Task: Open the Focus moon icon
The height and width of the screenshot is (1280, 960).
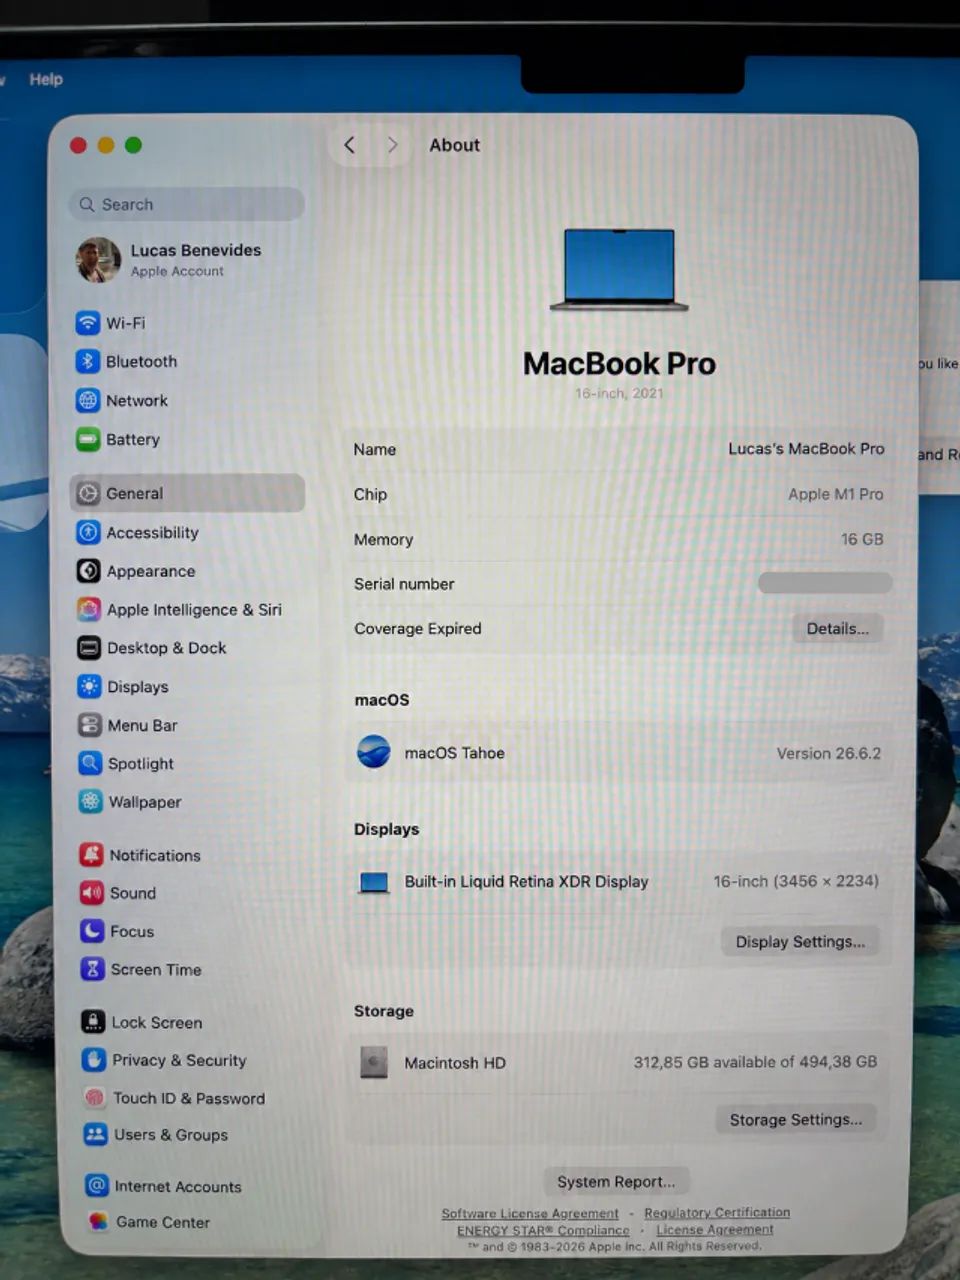Action: point(92,931)
